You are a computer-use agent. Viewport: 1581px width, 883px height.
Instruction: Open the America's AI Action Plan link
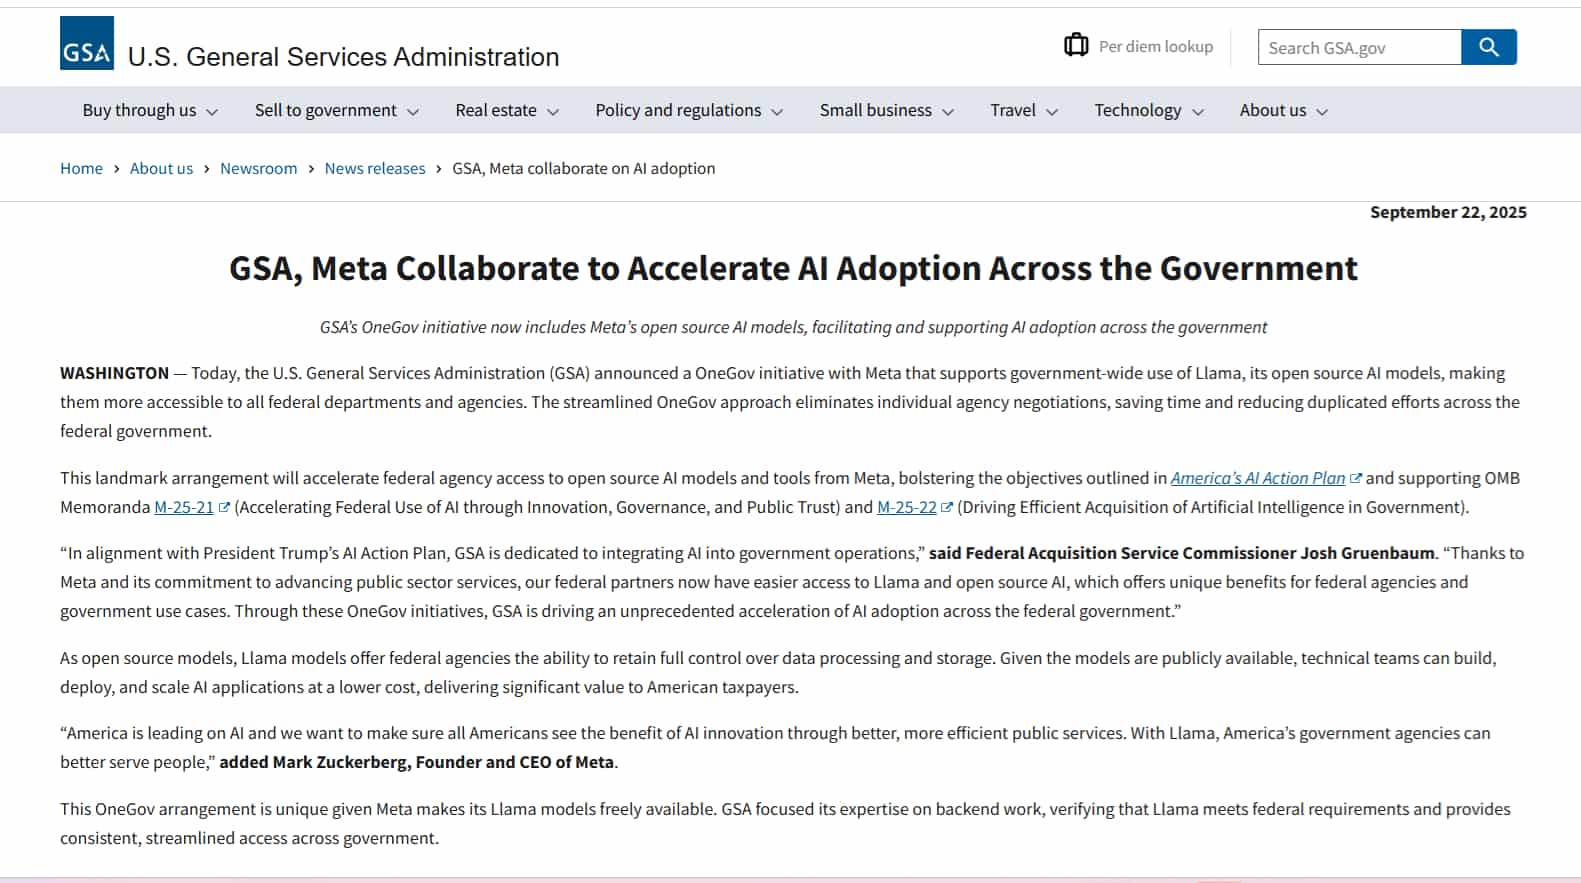click(1257, 479)
